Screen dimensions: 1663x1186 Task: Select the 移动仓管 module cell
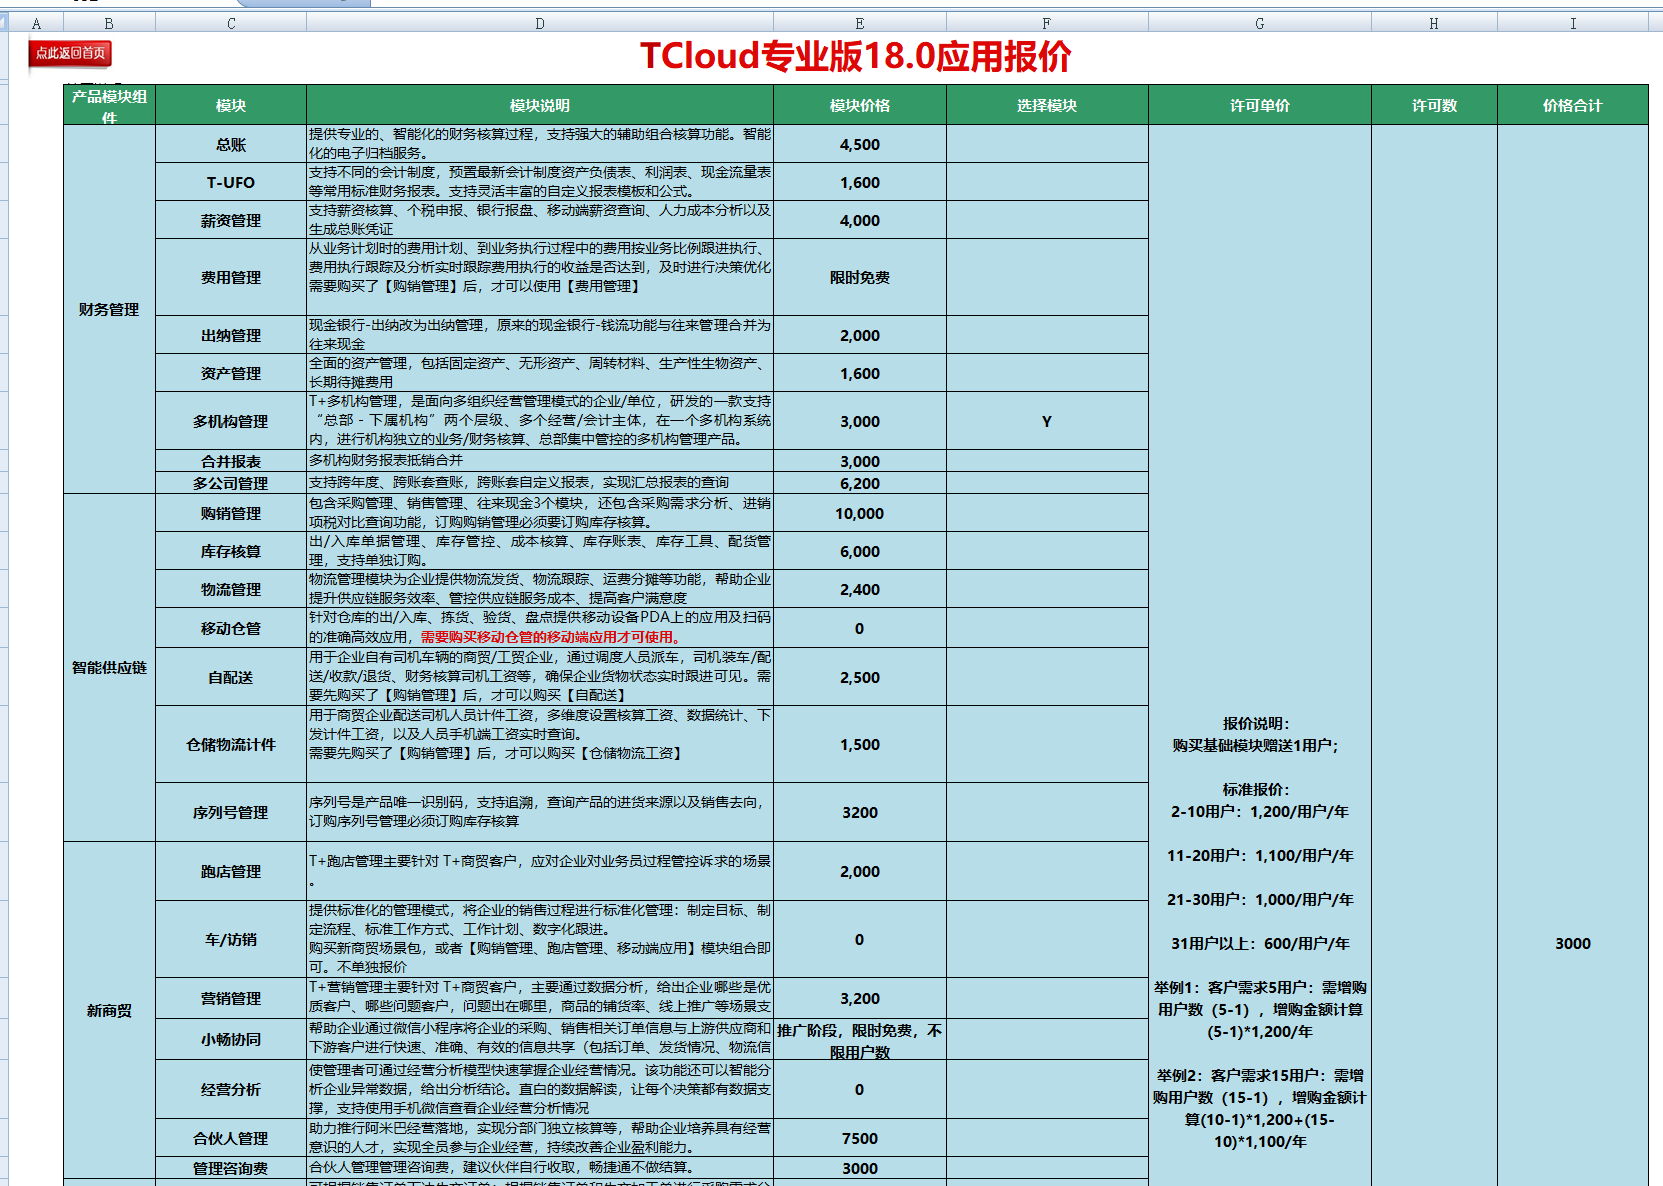click(x=231, y=628)
